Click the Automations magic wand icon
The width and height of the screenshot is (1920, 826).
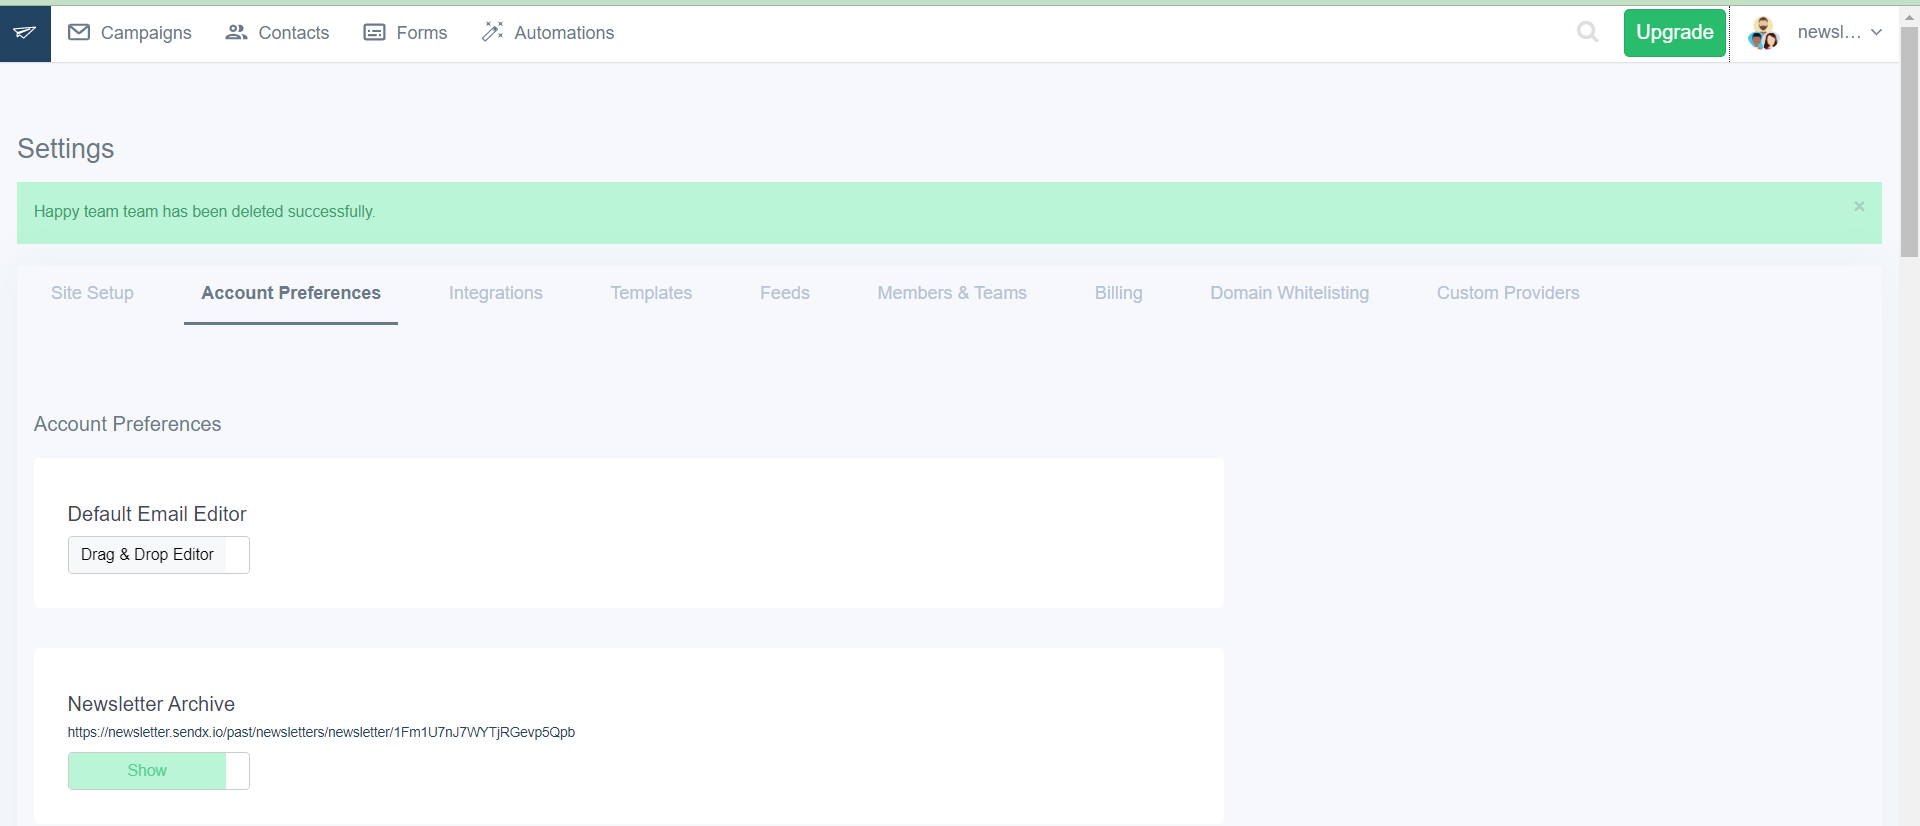pos(492,32)
